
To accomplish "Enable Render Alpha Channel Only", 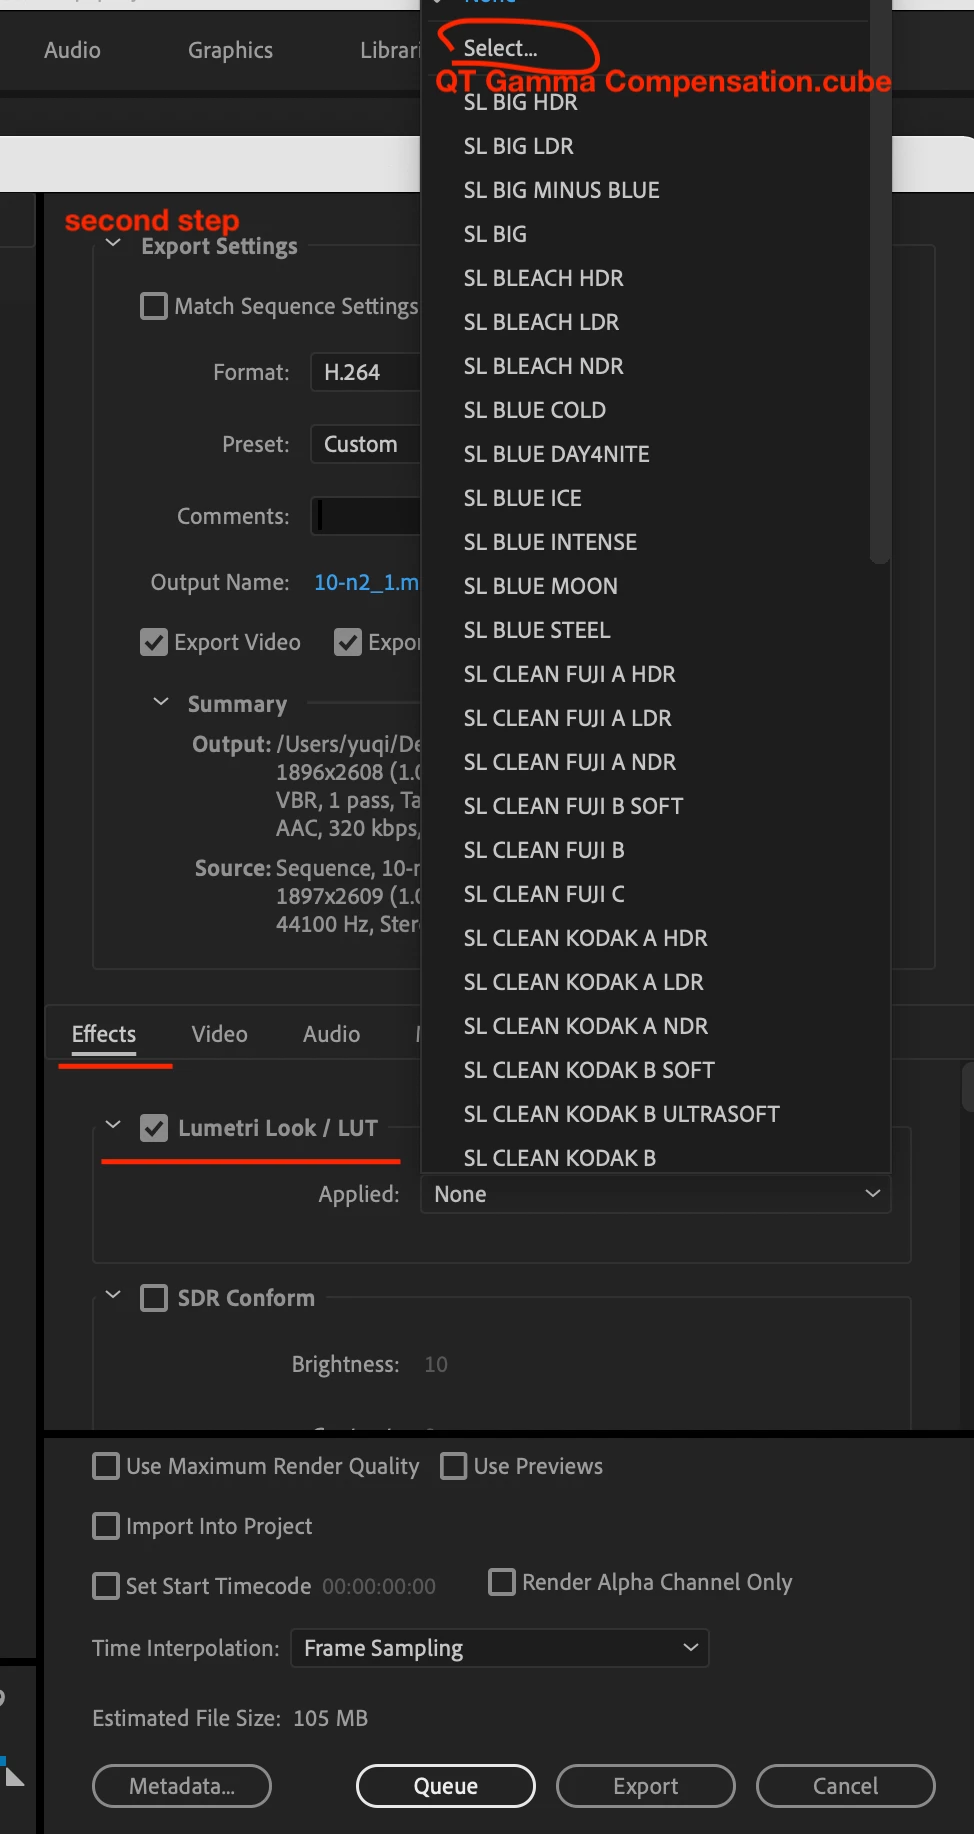I will [x=501, y=1582].
